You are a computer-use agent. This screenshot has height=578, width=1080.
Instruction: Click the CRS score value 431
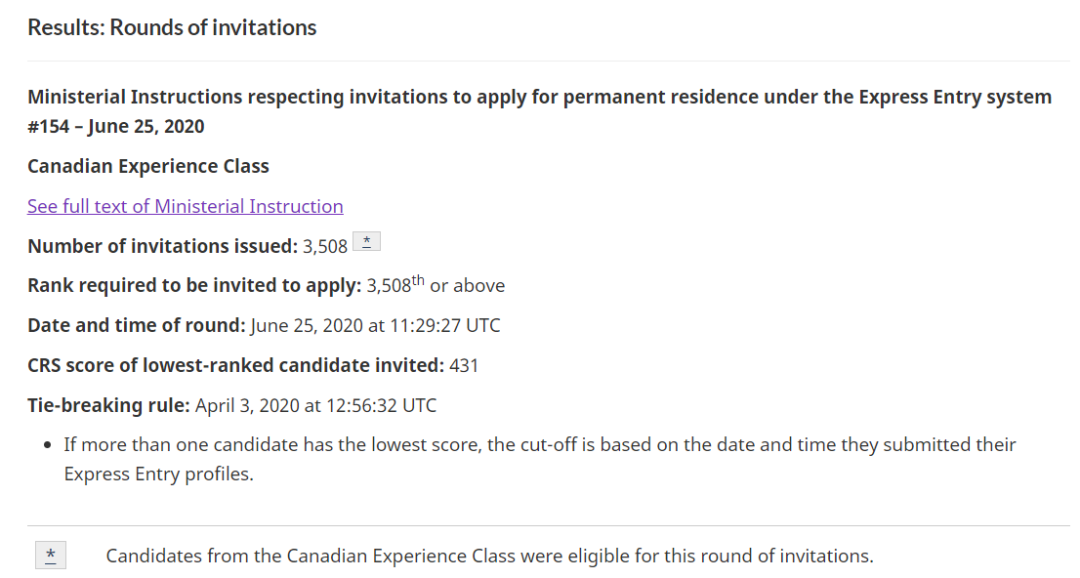click(464, 366)
